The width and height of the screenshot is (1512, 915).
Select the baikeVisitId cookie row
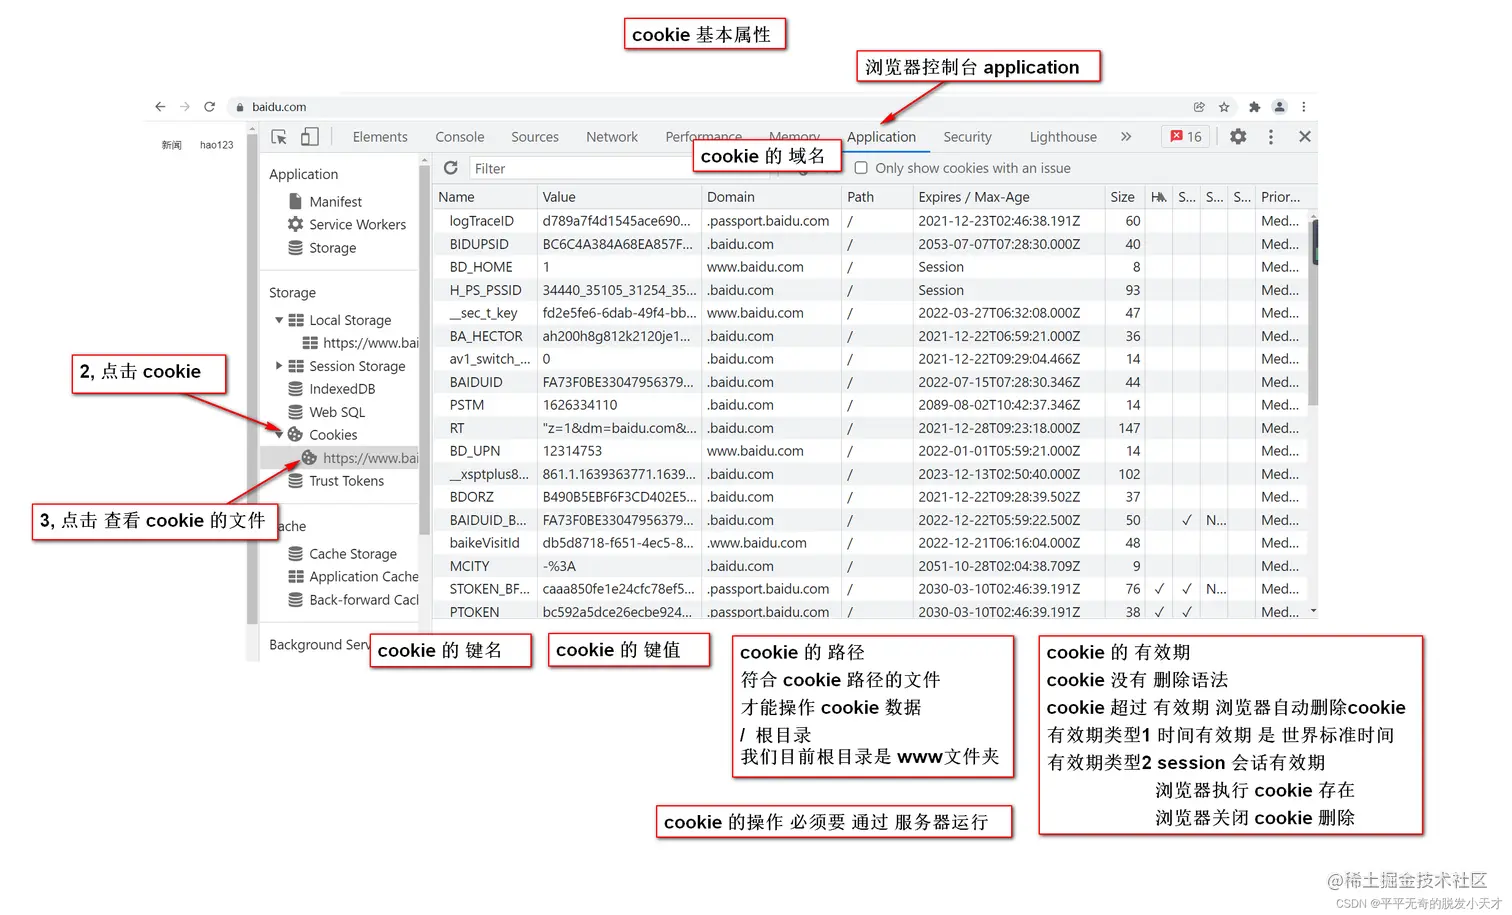pyautogui.click(x=872, y=543)
